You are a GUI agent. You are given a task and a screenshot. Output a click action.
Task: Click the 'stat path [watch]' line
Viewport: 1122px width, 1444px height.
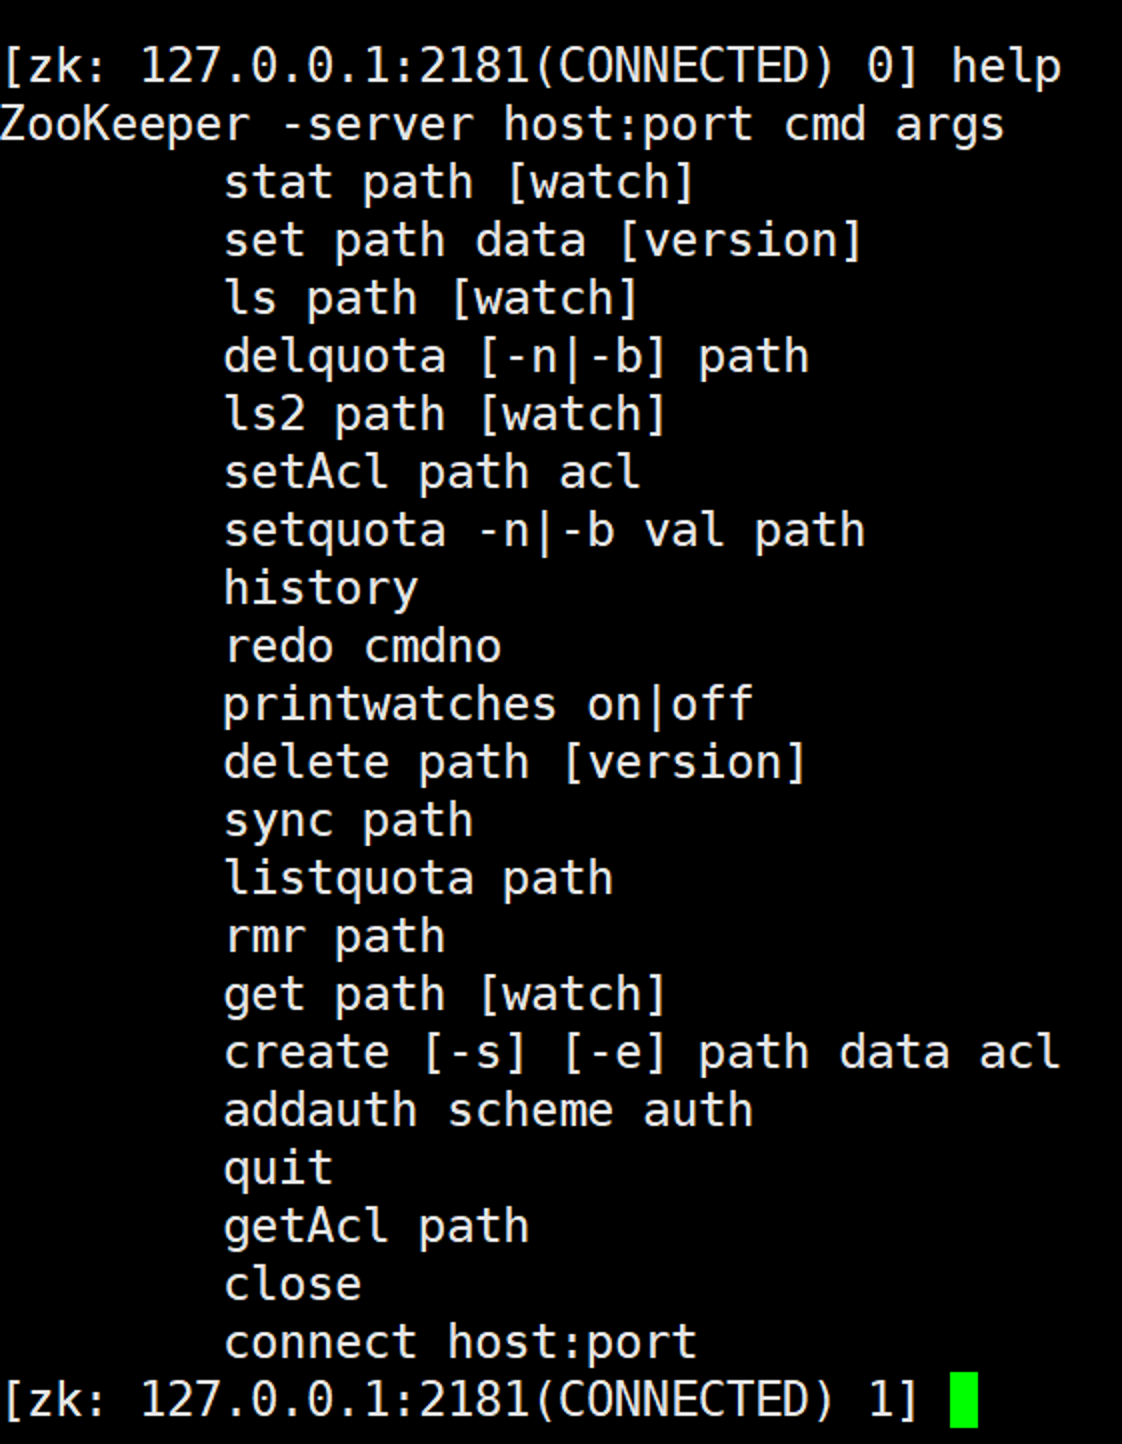(x=458, y=182)
